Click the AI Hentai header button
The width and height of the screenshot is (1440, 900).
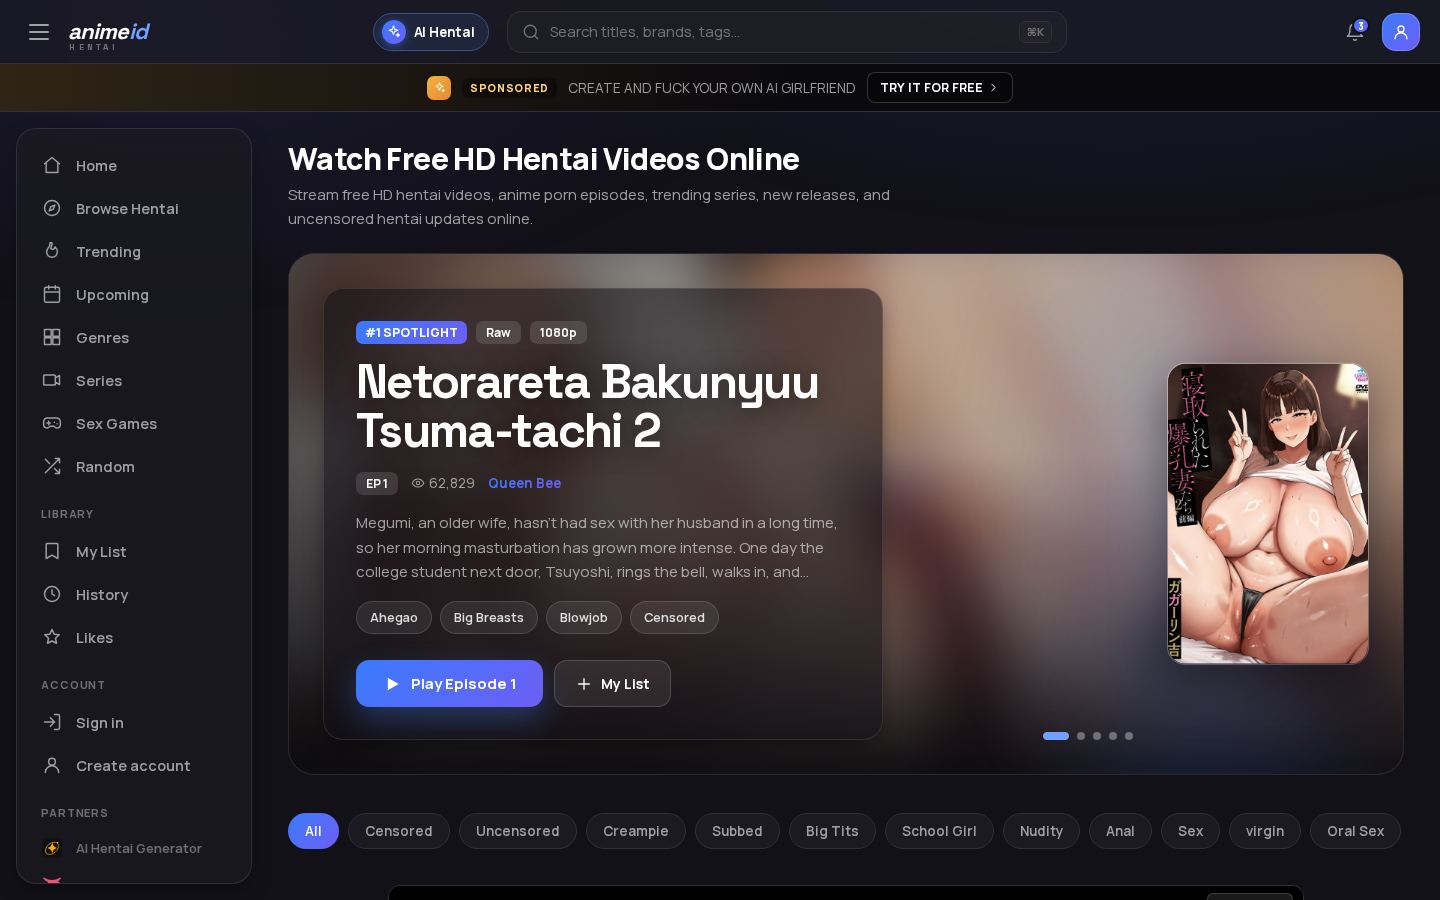point(431,32)
